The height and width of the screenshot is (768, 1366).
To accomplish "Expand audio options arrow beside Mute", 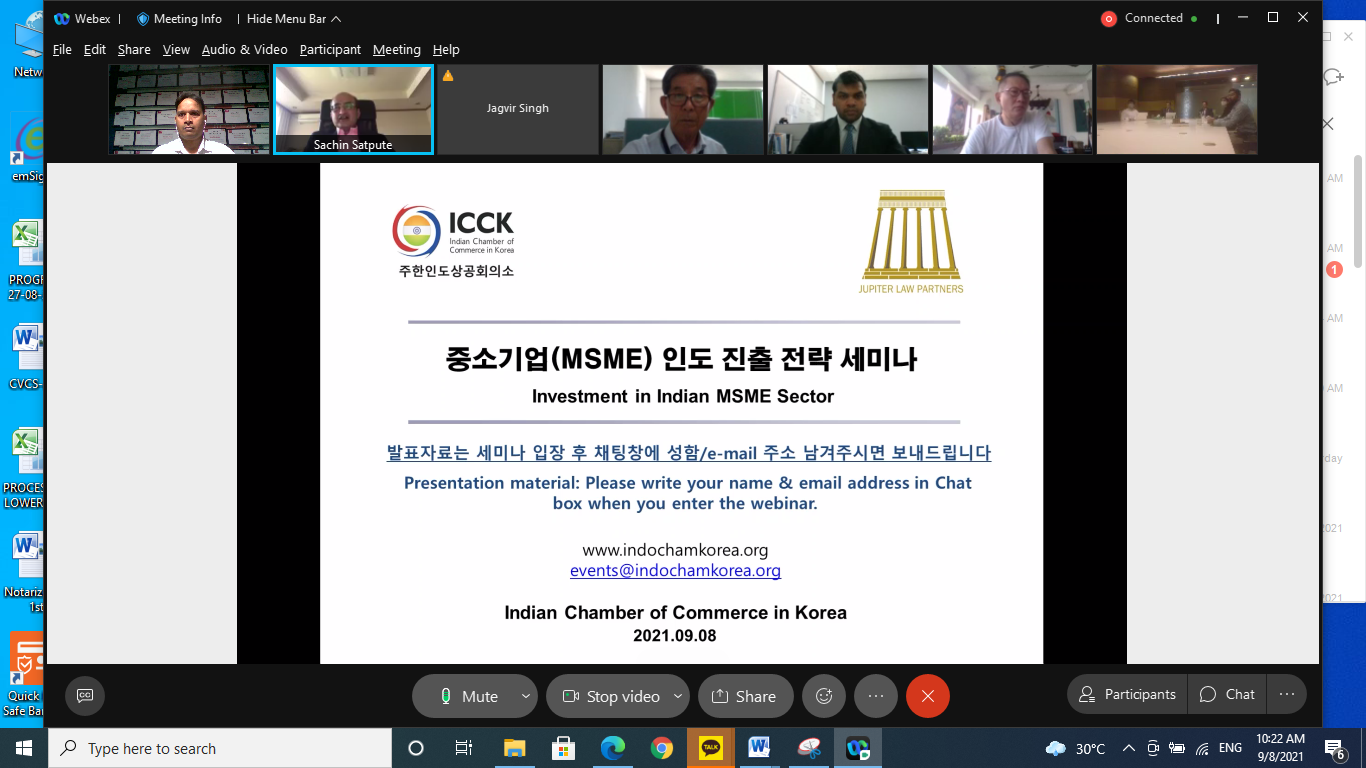I will click(526, 696).
